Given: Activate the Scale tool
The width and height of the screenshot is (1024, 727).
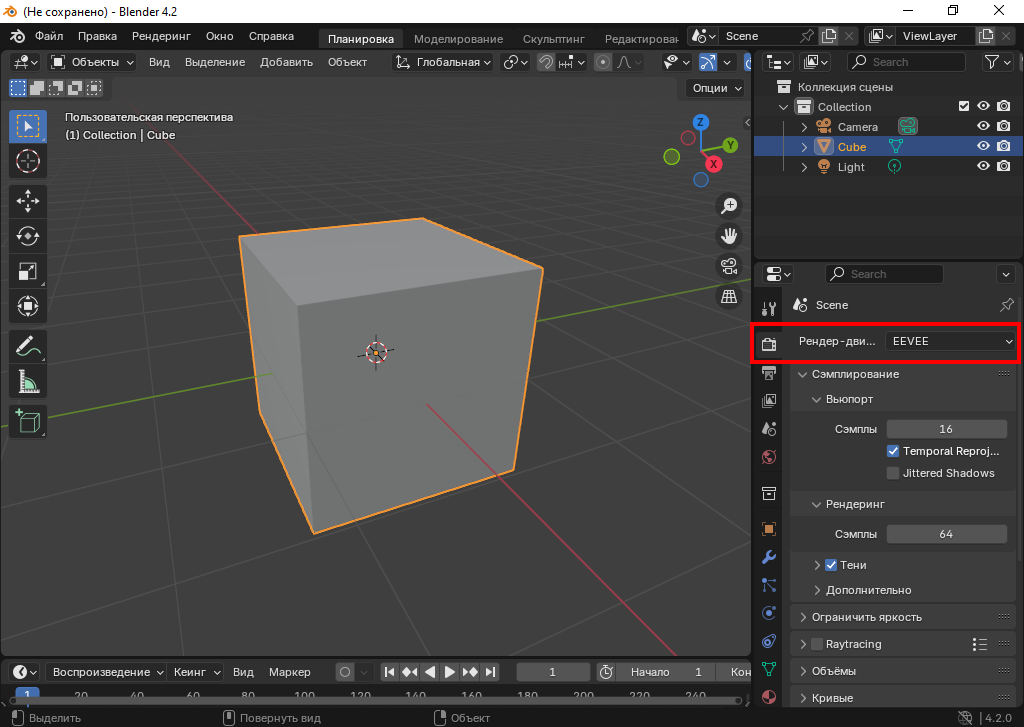Looking at the screenshot, I should point(28,271).
